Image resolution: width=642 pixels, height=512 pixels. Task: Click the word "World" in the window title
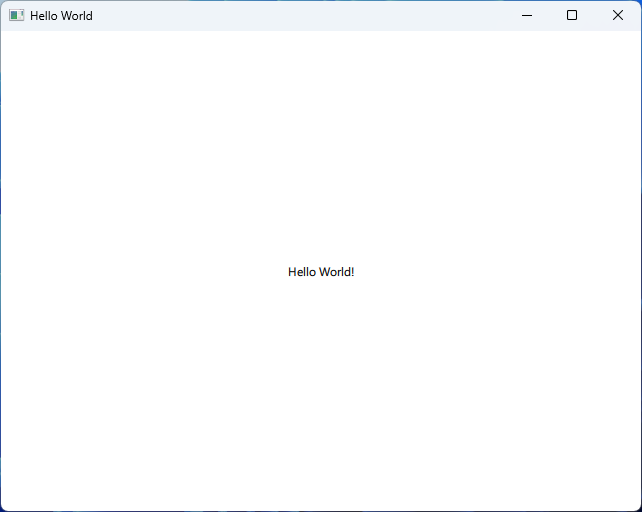point(77,16)
